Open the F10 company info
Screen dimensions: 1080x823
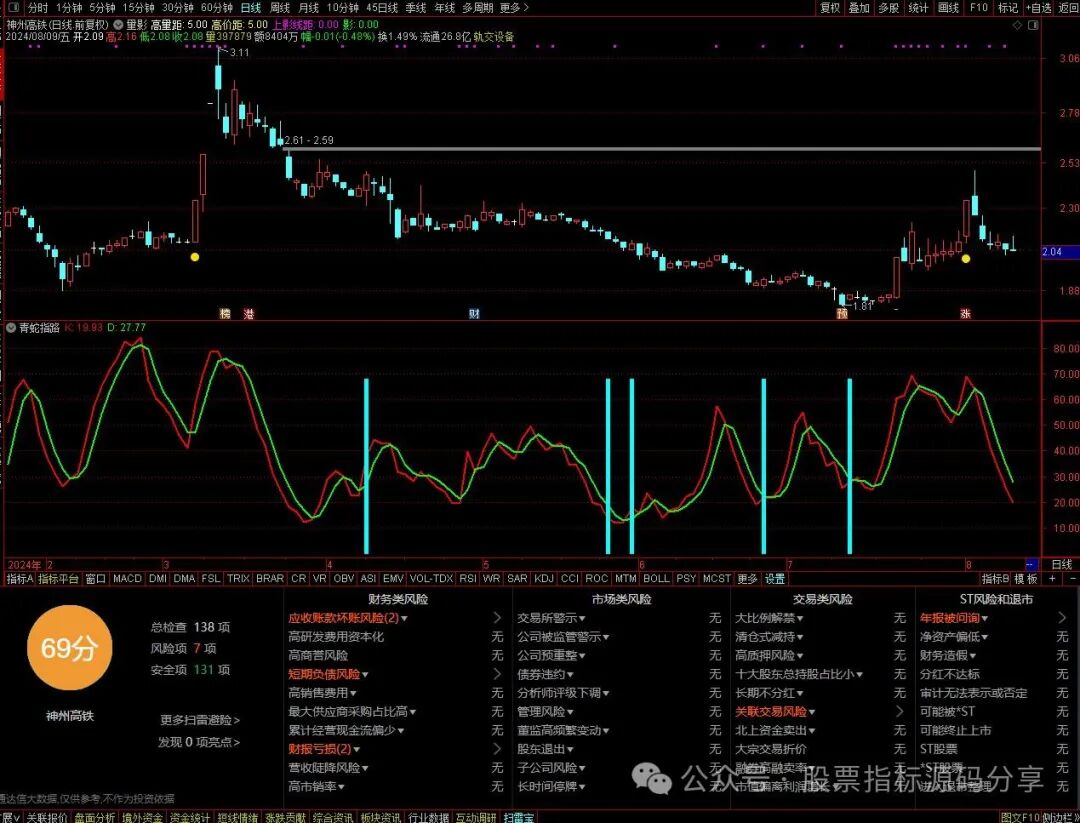978,8
